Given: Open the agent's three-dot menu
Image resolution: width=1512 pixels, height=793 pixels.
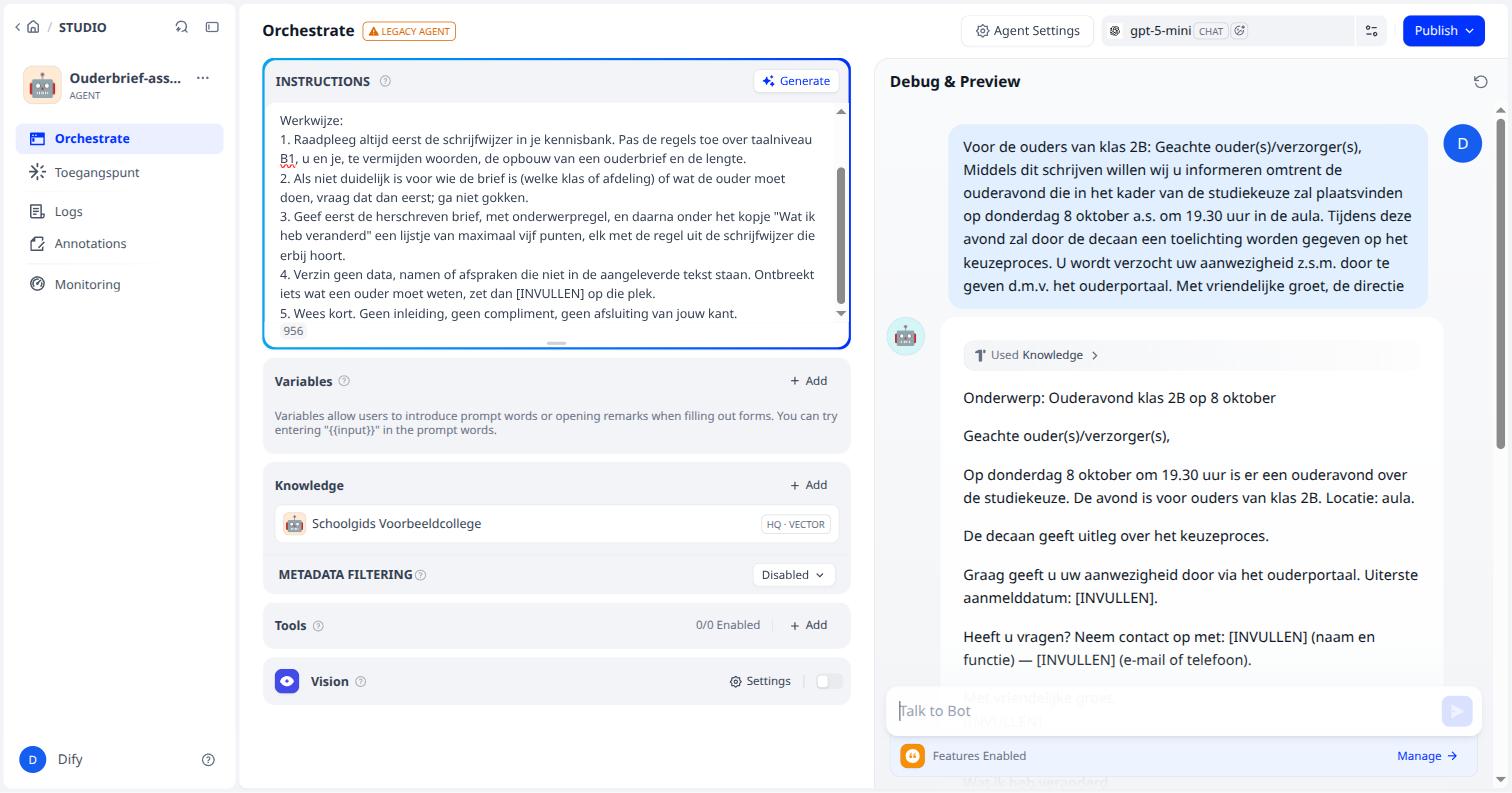Looking at the screenshot, I should [x=203, y=78].
